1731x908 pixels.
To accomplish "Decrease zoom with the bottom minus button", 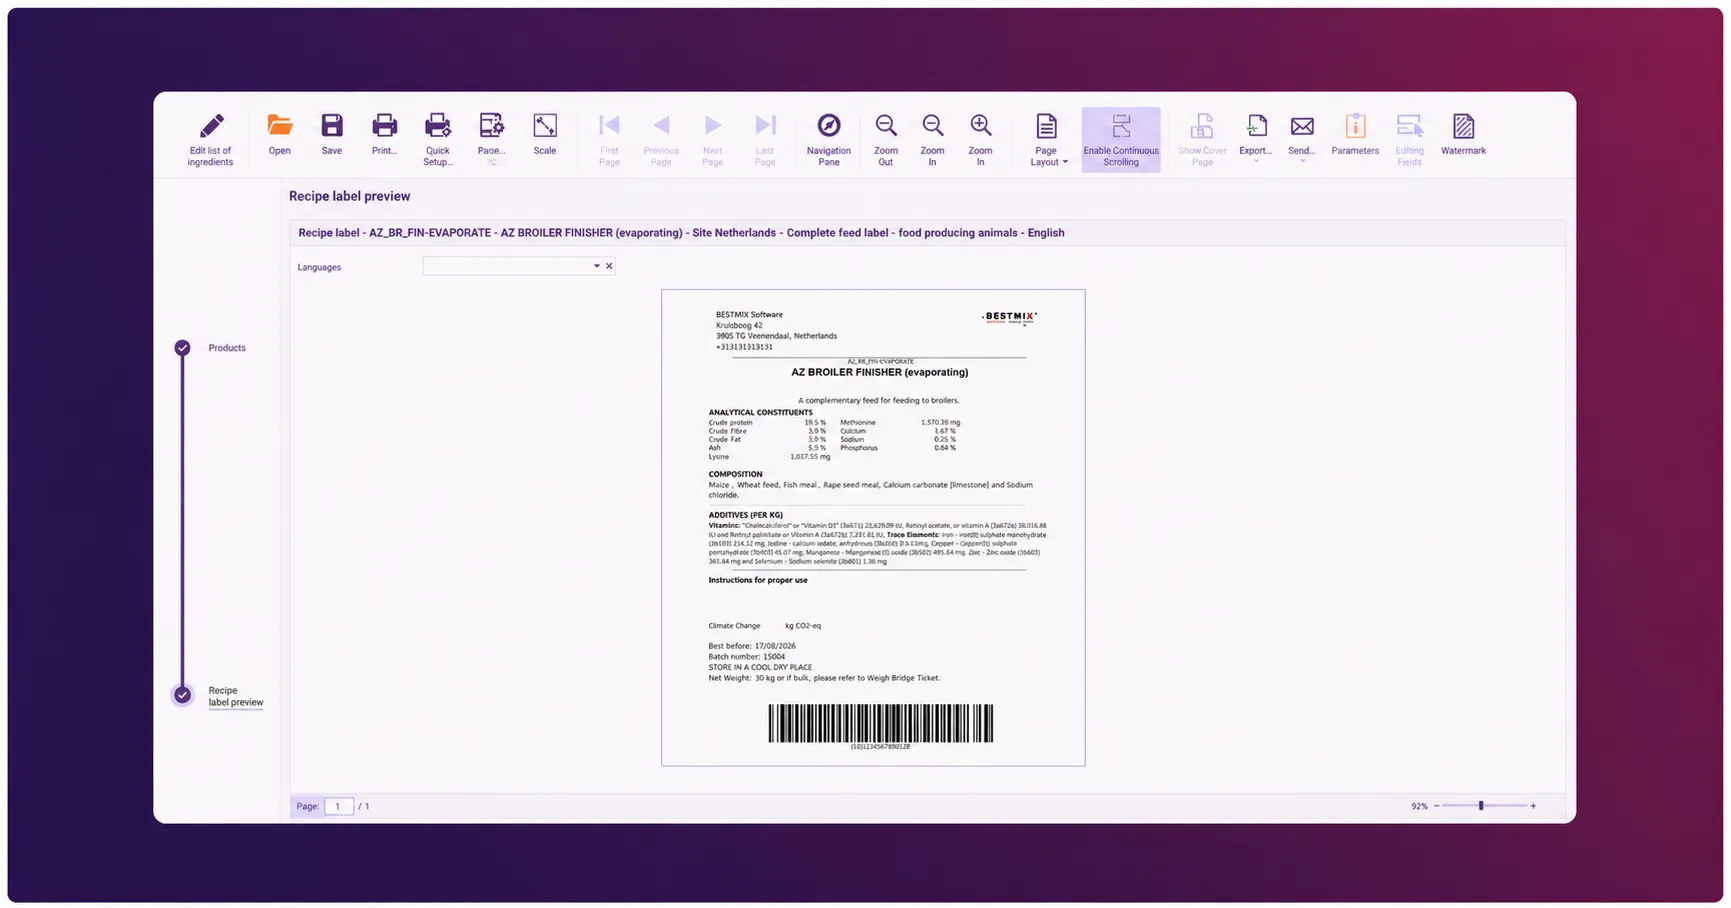I will point(1437,806).
